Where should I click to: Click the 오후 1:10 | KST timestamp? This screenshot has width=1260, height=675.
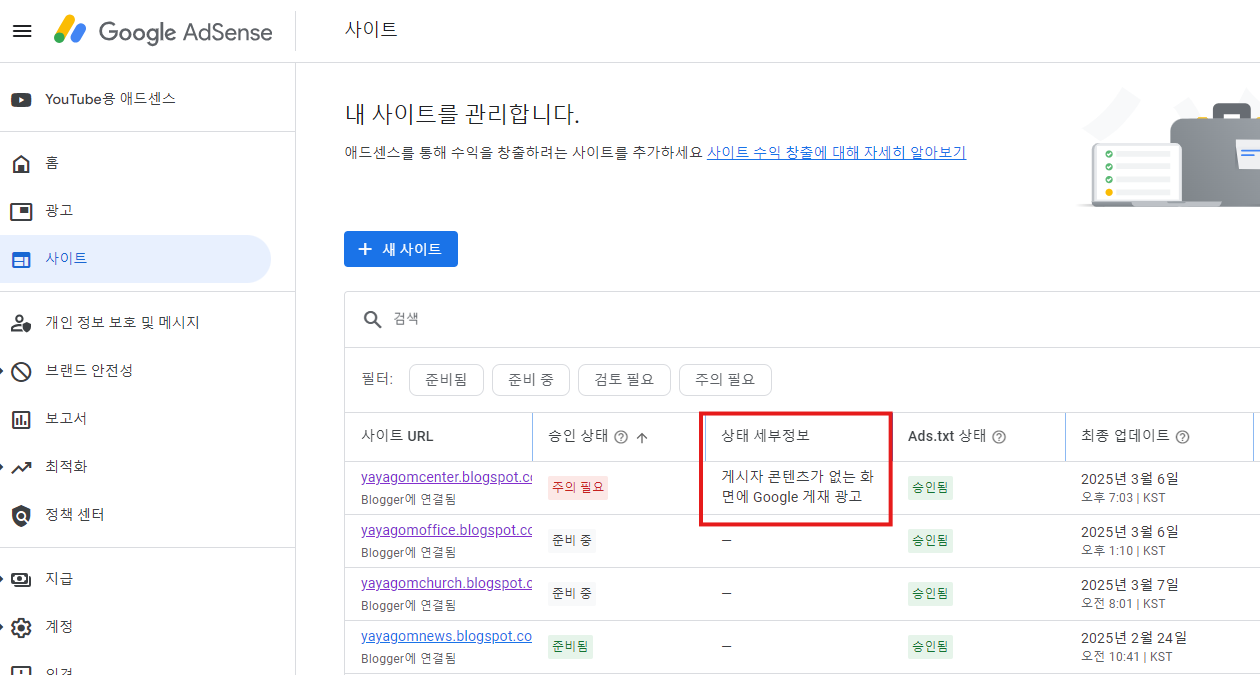pyautogui.click(x=1123, y=550)
